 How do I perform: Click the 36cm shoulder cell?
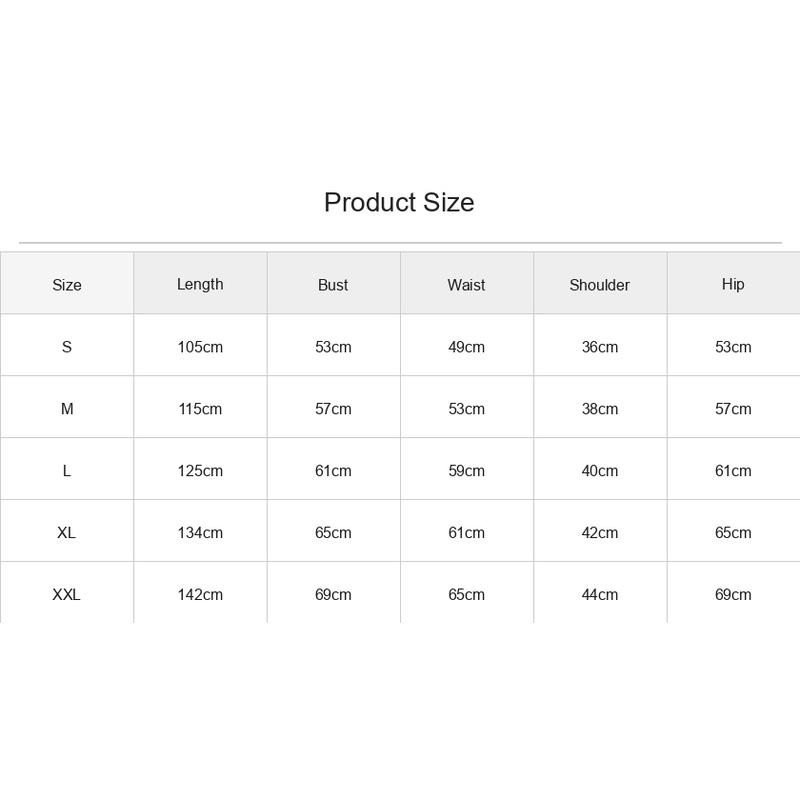pyautogui.click(x=599, y=347)
